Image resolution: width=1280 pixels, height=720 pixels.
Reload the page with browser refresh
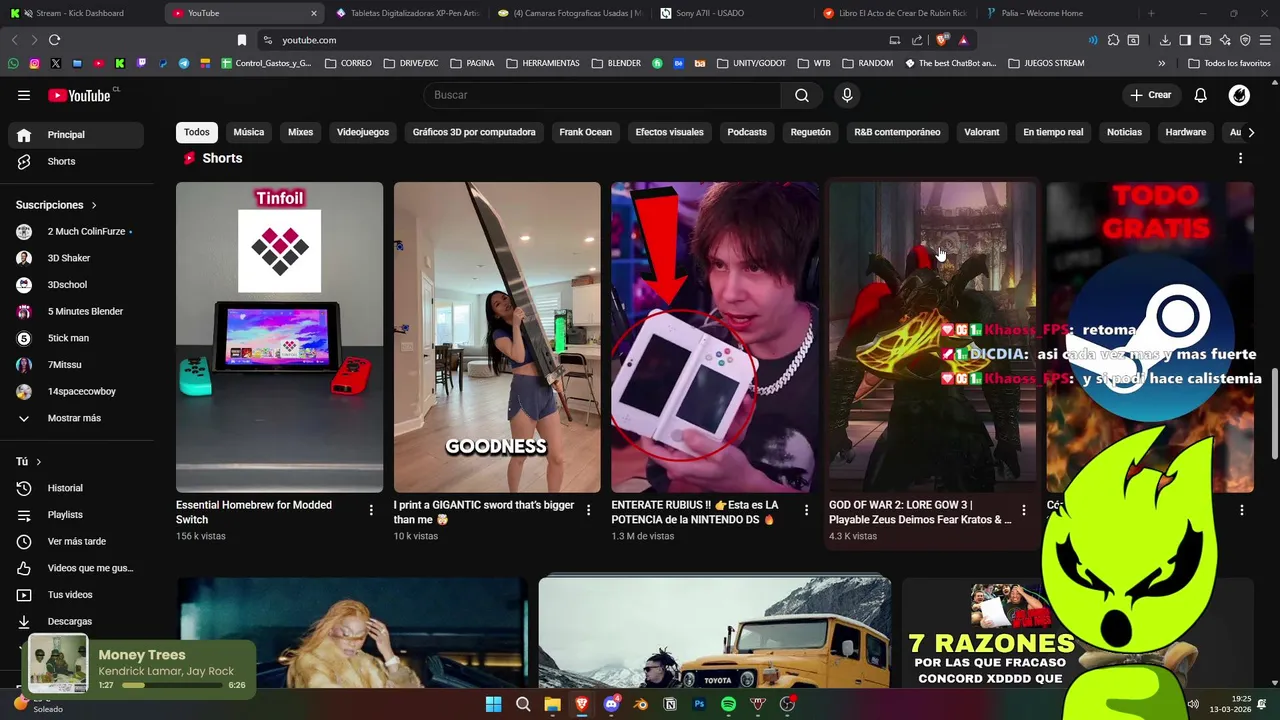54,40
